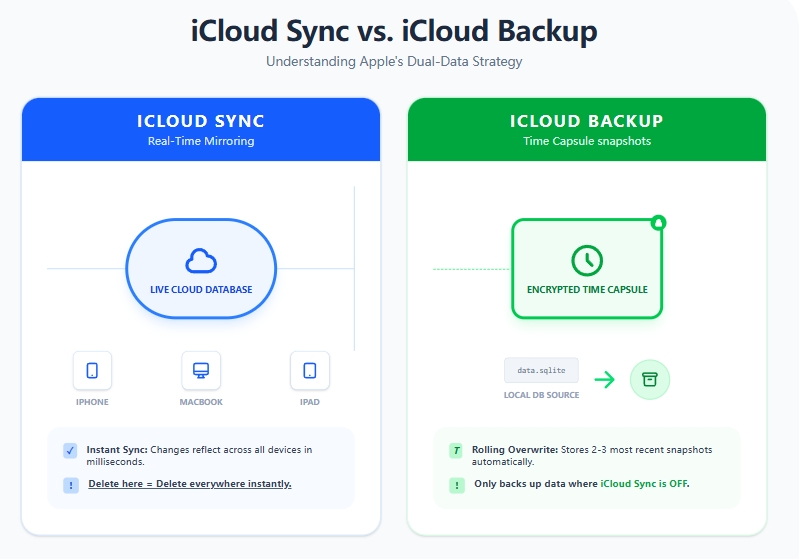Click the green archive box icon
The width and height of the screenshot is (802, 559).
650,379
